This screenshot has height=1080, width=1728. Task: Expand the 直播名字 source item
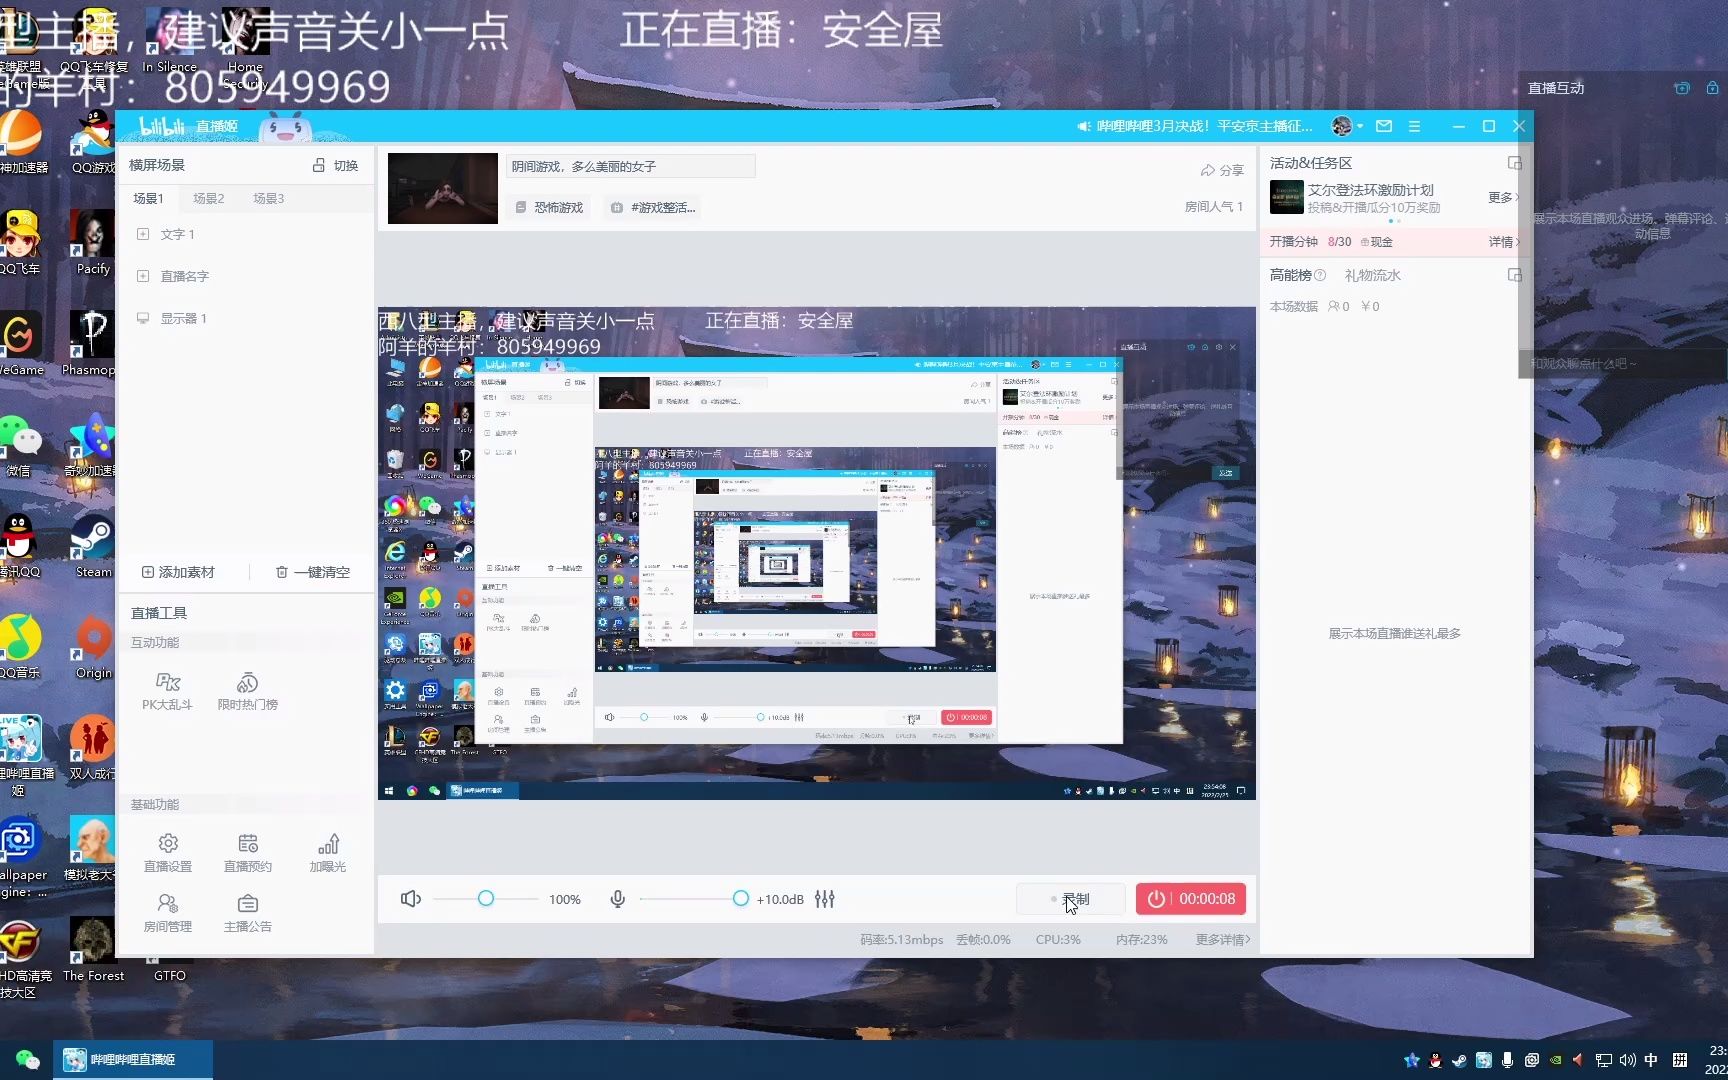click(143, 276)
